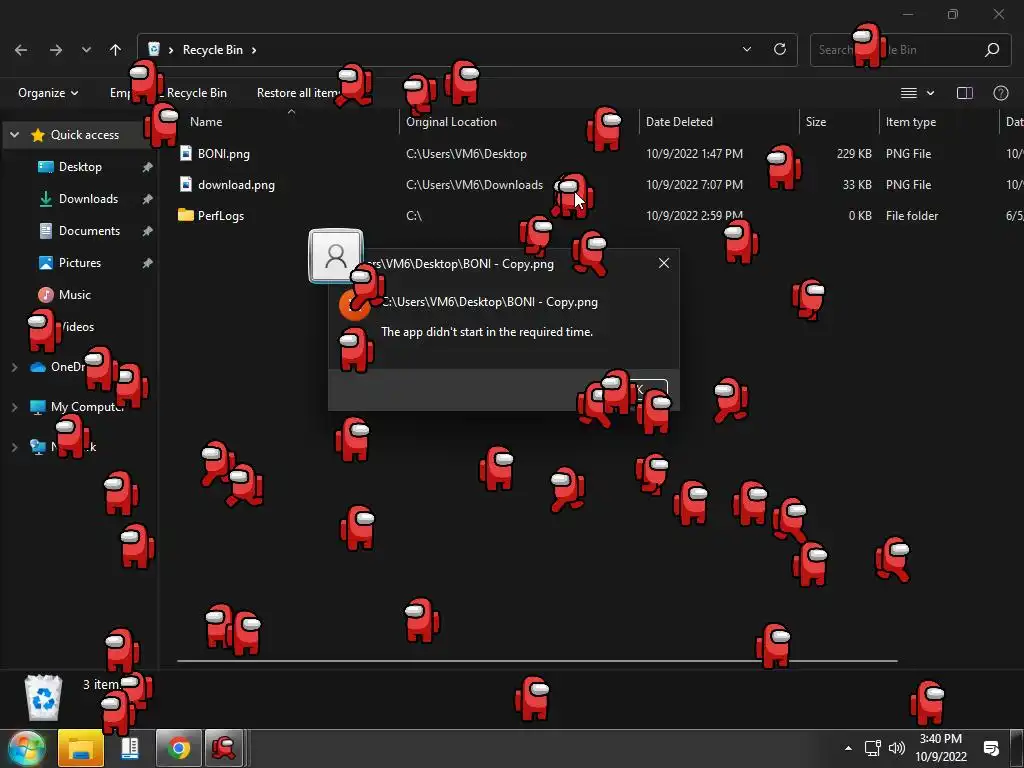Screen dimensions: 1024x768
Task: Select My Computer in navigation pane
Action: tap(87, 407)
